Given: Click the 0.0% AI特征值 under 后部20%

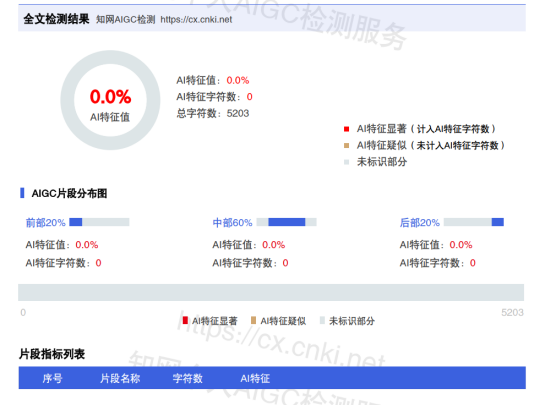Looking at the screenshot, I should tap(461, 245).
